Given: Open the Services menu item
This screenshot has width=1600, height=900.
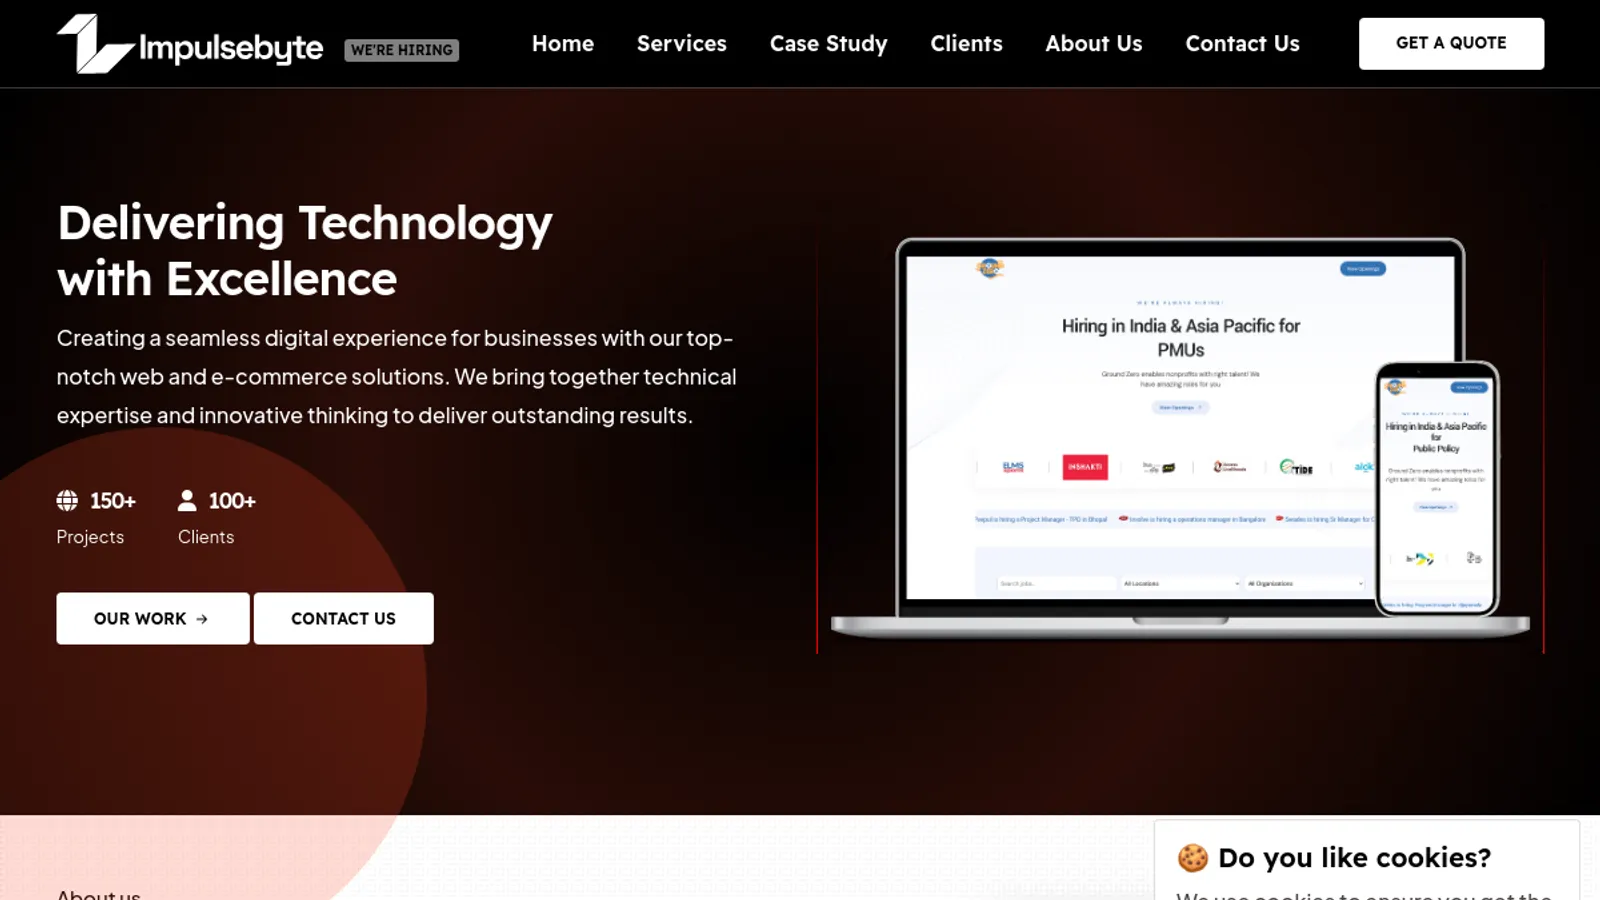Looking at the screenshot, I should 682,44.
